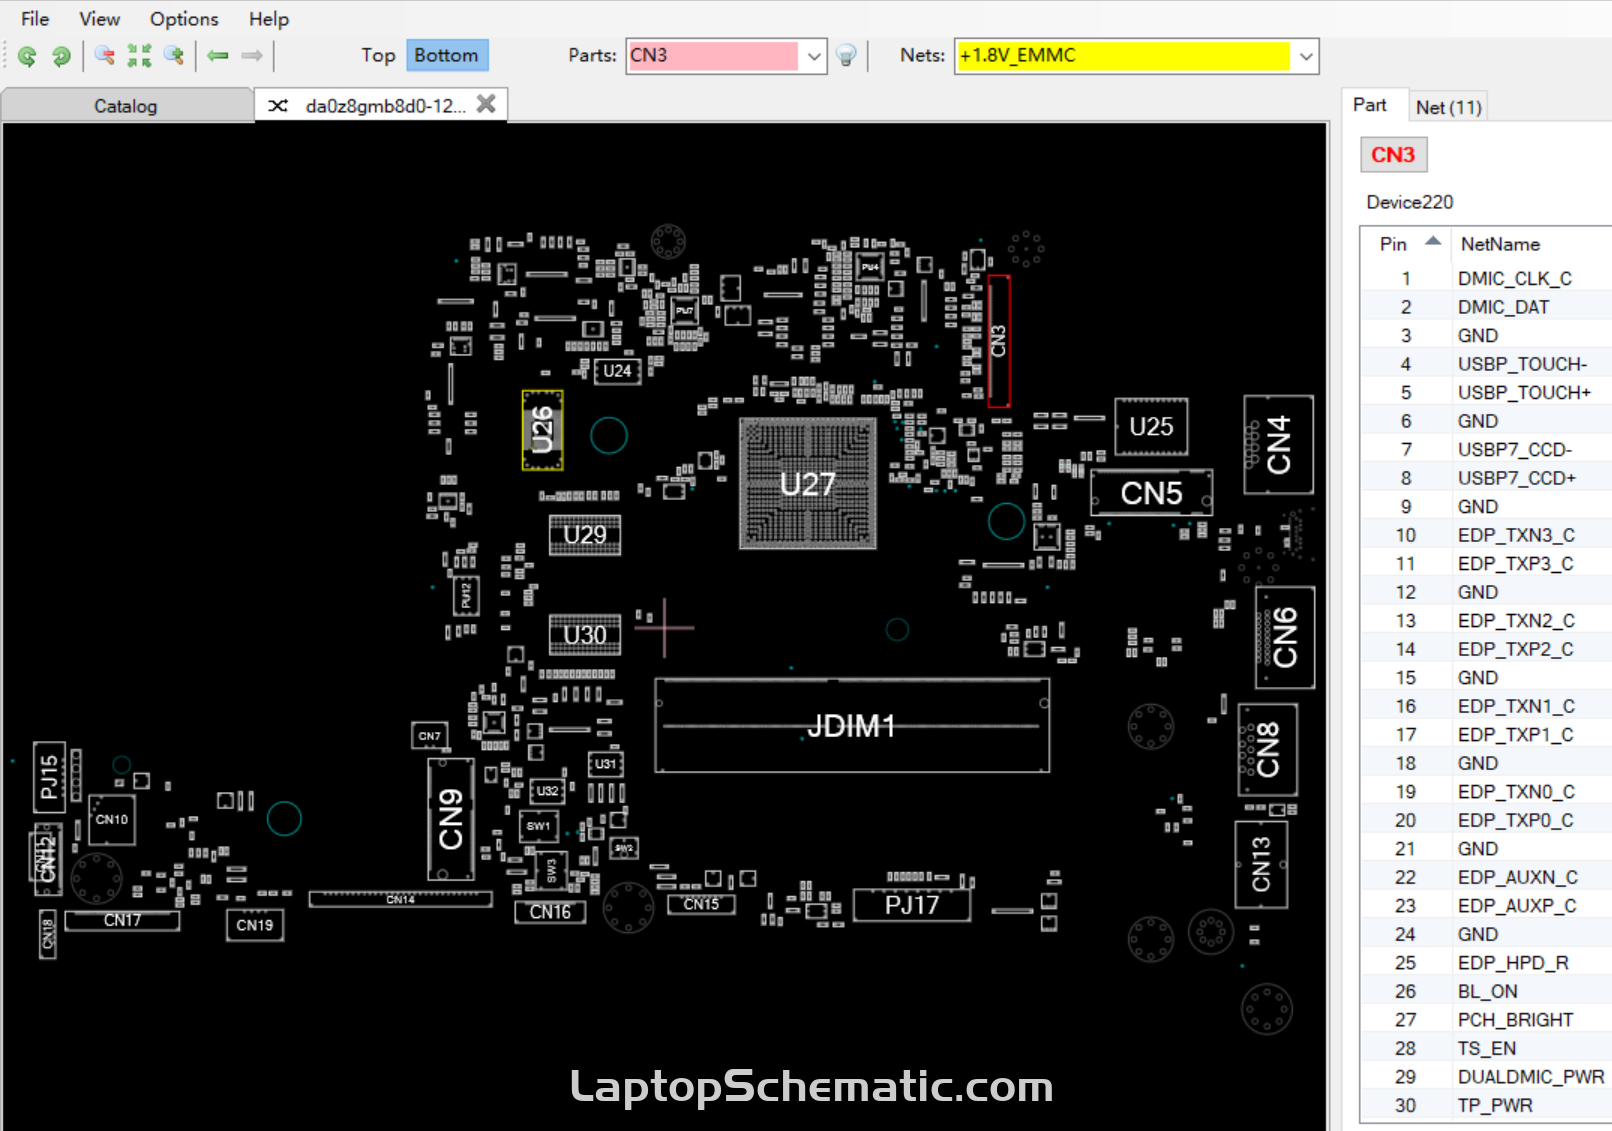Select the JDIM1 memory slot on the board
The width and height of the screenshot is (1612, 1131).
[852, 726]
